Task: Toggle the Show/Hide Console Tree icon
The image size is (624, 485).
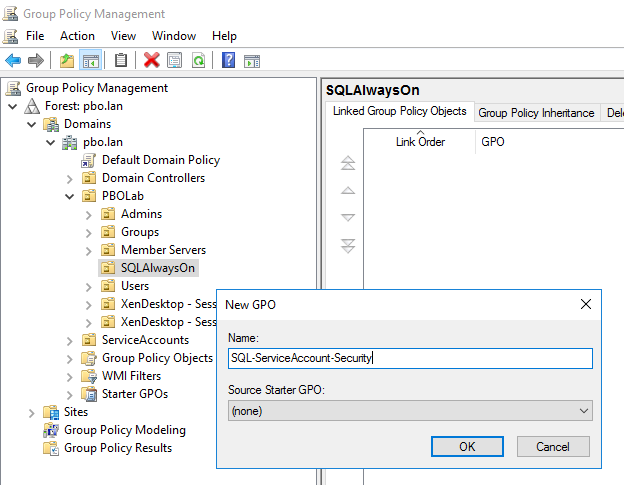Action: 91,61
